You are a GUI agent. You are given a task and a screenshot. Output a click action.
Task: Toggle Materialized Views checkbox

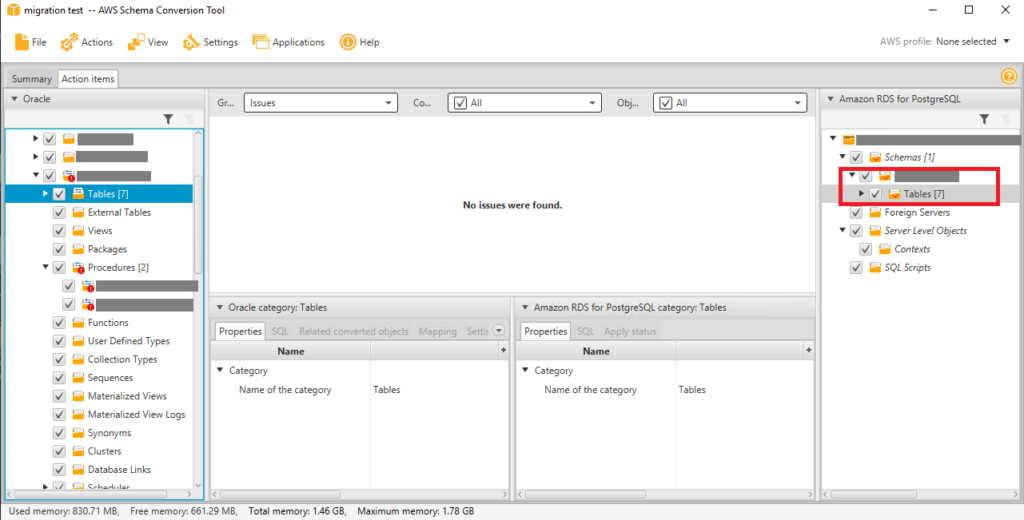[59, 396]
